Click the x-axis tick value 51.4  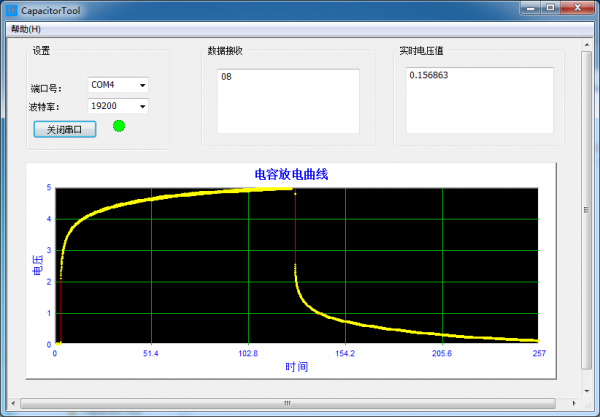click(151, 353)
